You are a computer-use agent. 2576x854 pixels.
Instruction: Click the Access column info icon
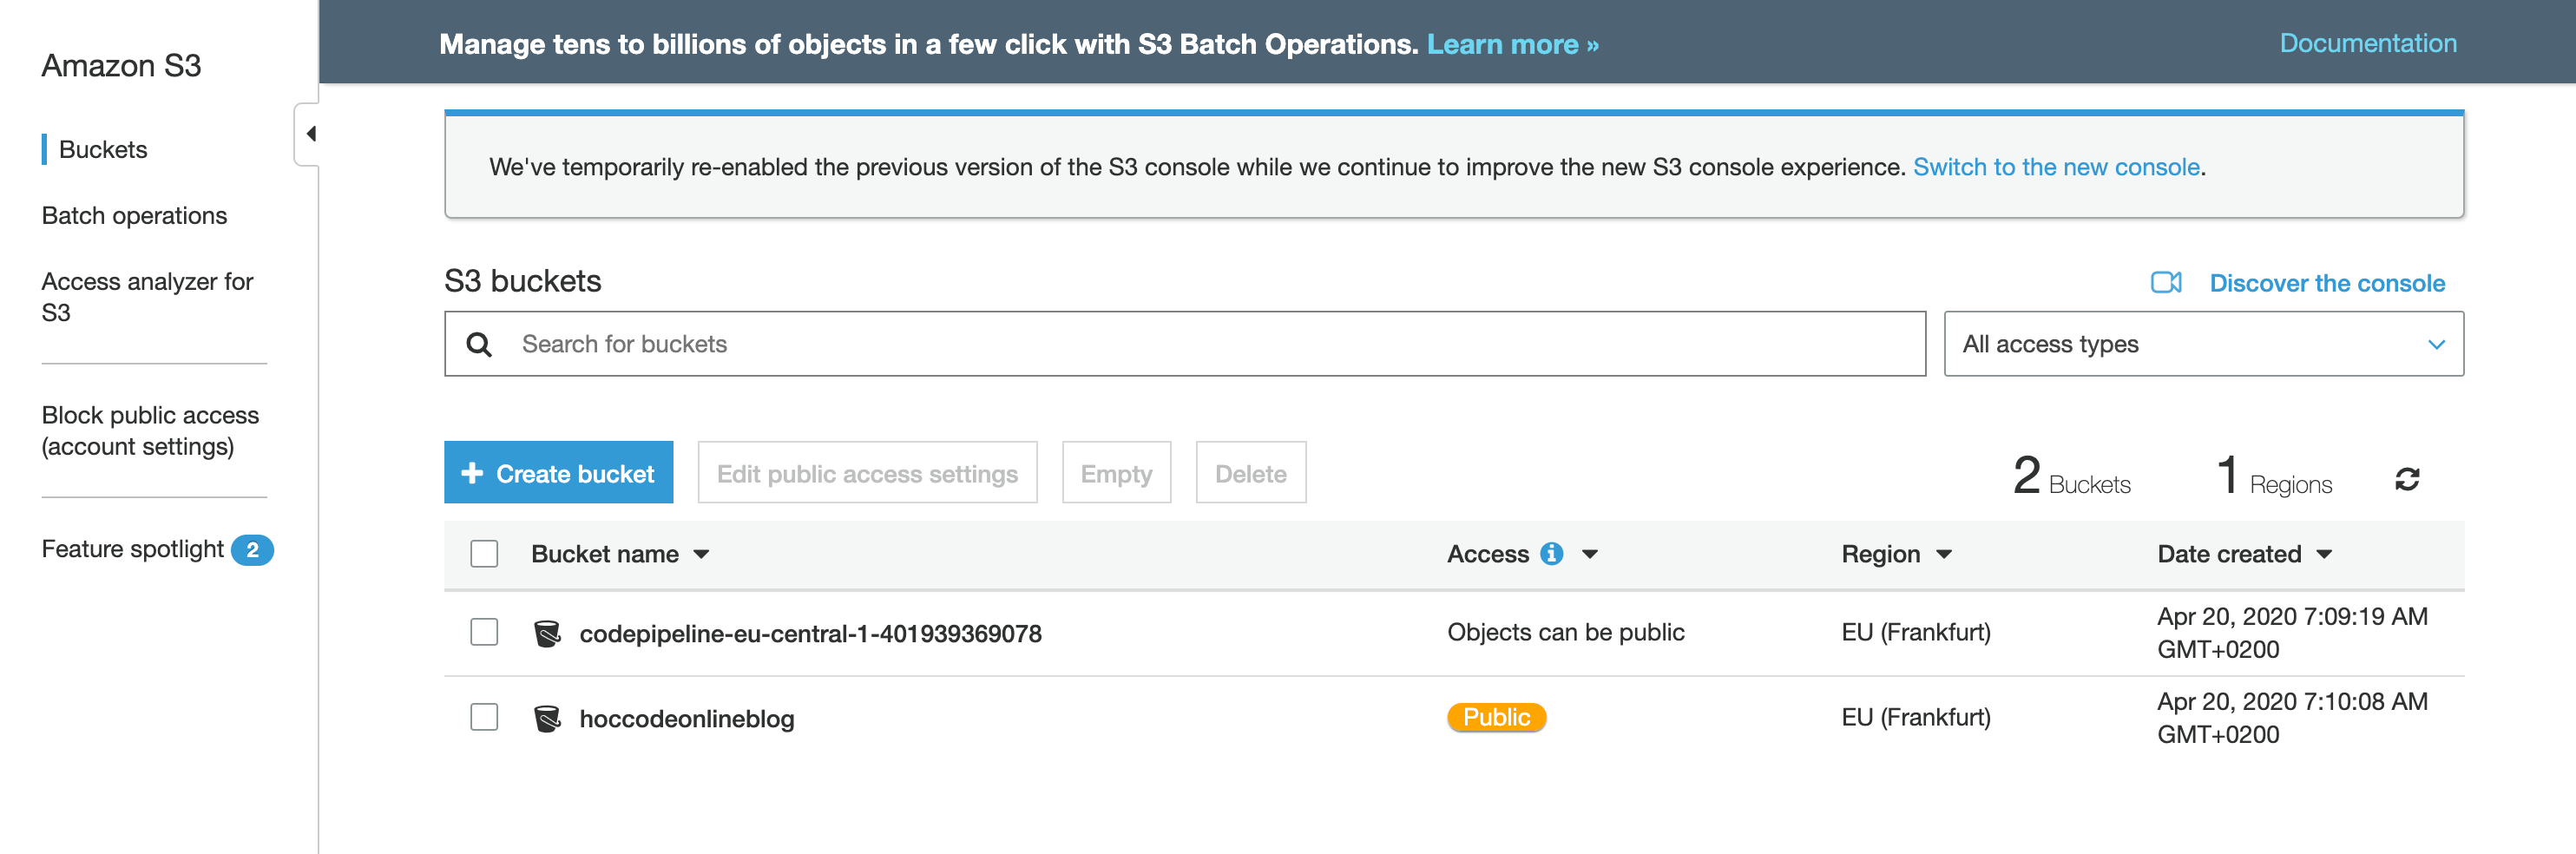pos(1551,554)
